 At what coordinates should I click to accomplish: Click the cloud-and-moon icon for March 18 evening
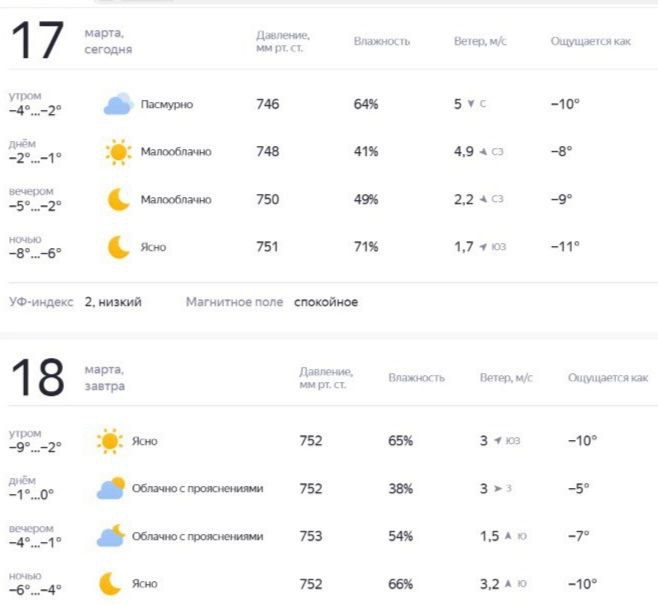pos(110,536)
